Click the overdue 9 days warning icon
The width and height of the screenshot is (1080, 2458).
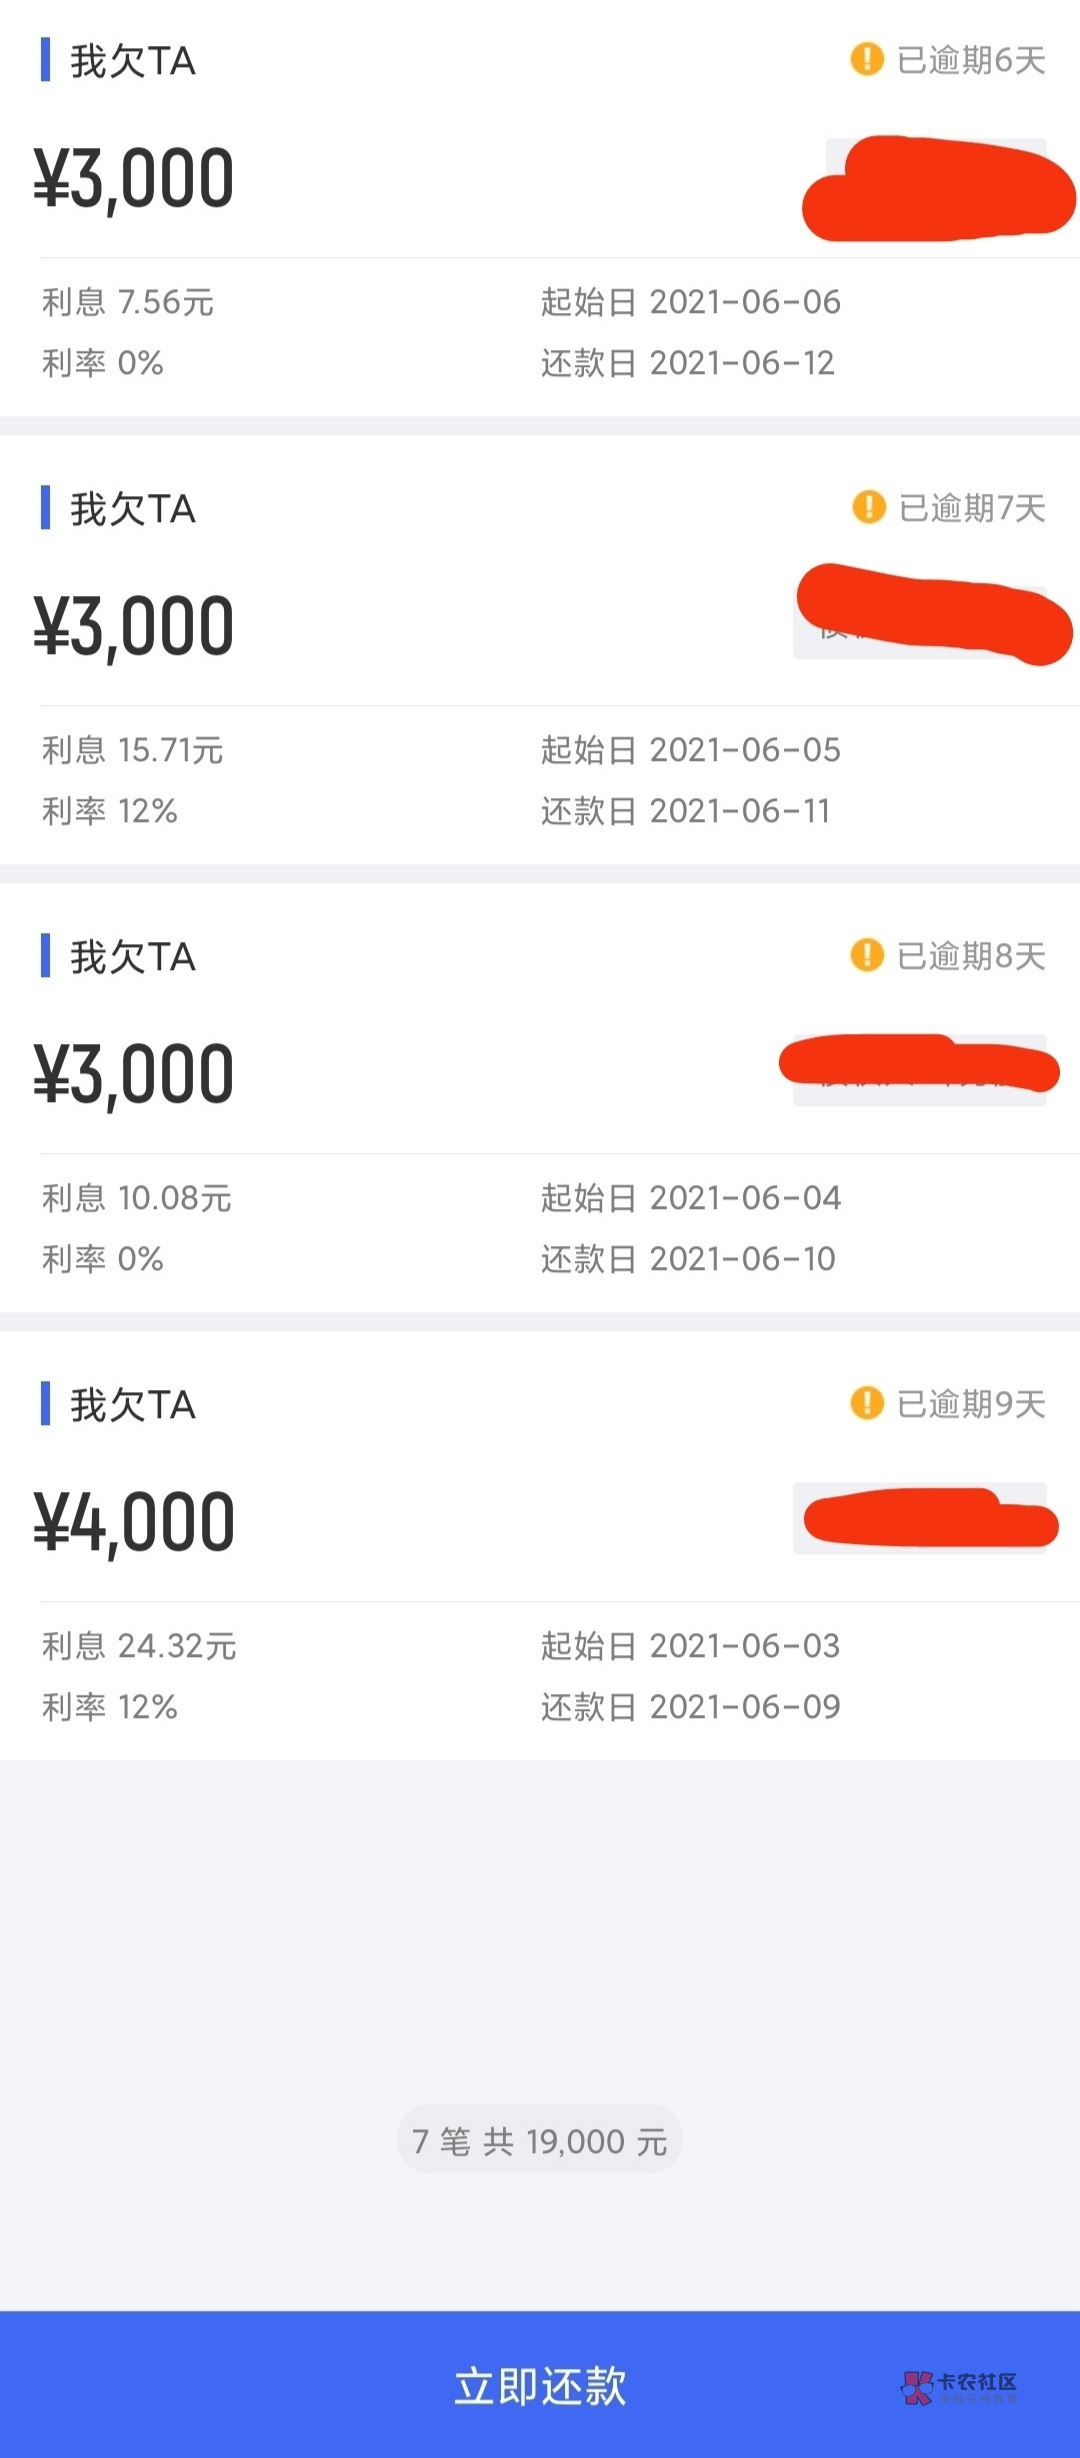coord(867,1403)
